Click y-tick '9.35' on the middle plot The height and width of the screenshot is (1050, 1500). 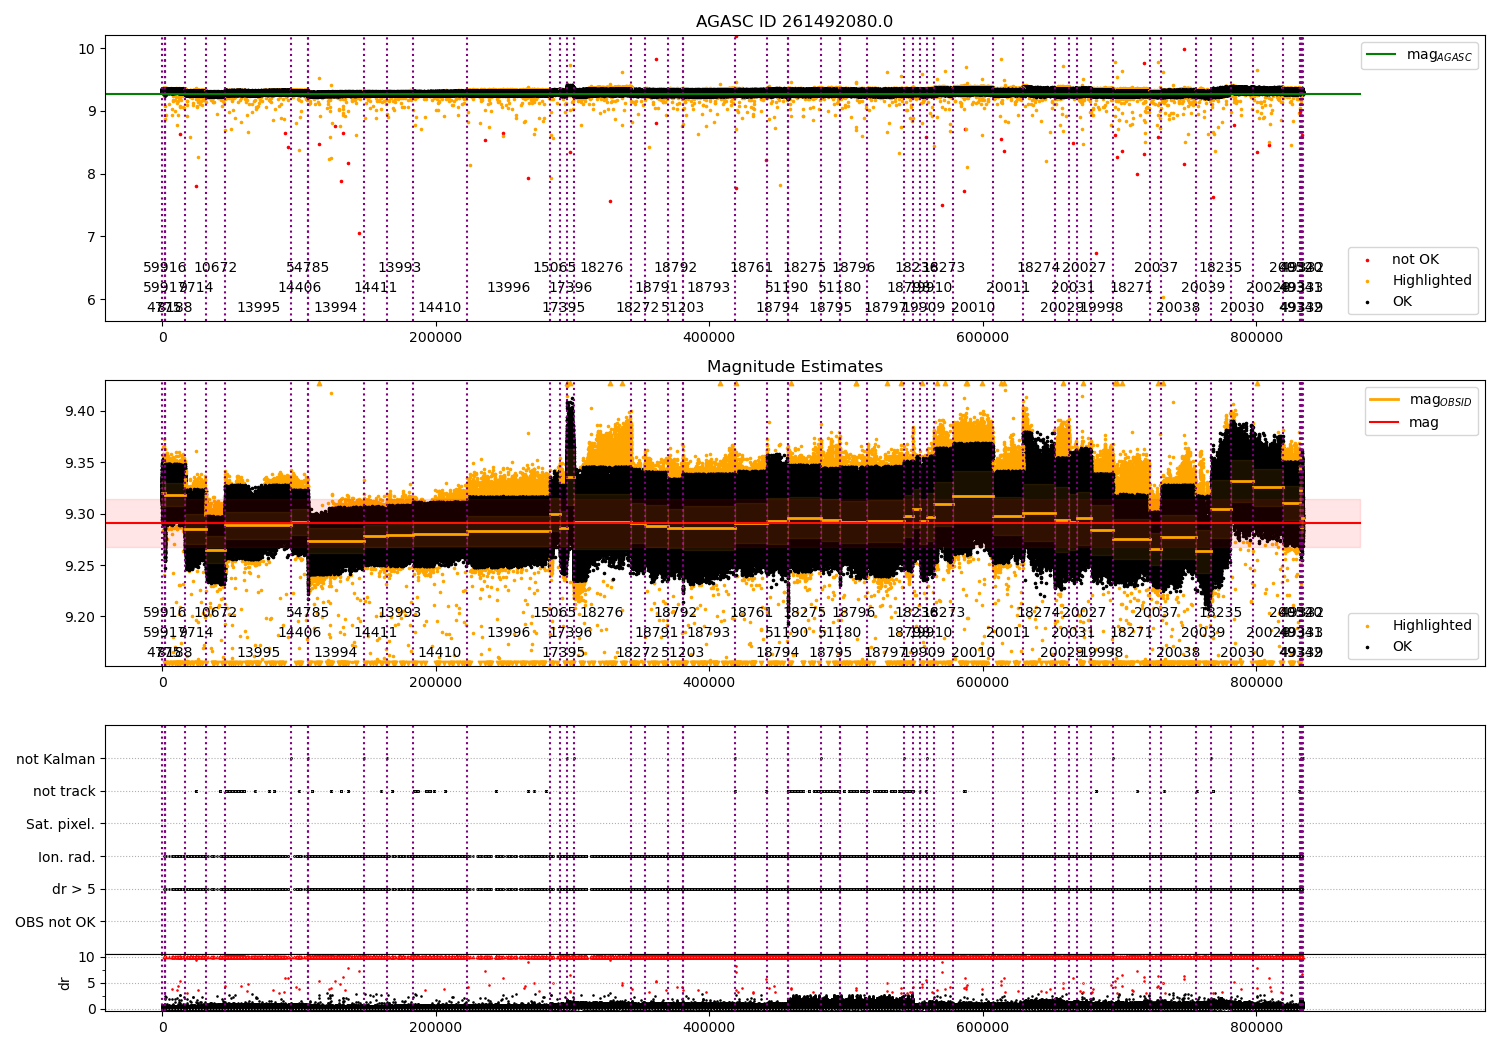click(x=80, y=463)
